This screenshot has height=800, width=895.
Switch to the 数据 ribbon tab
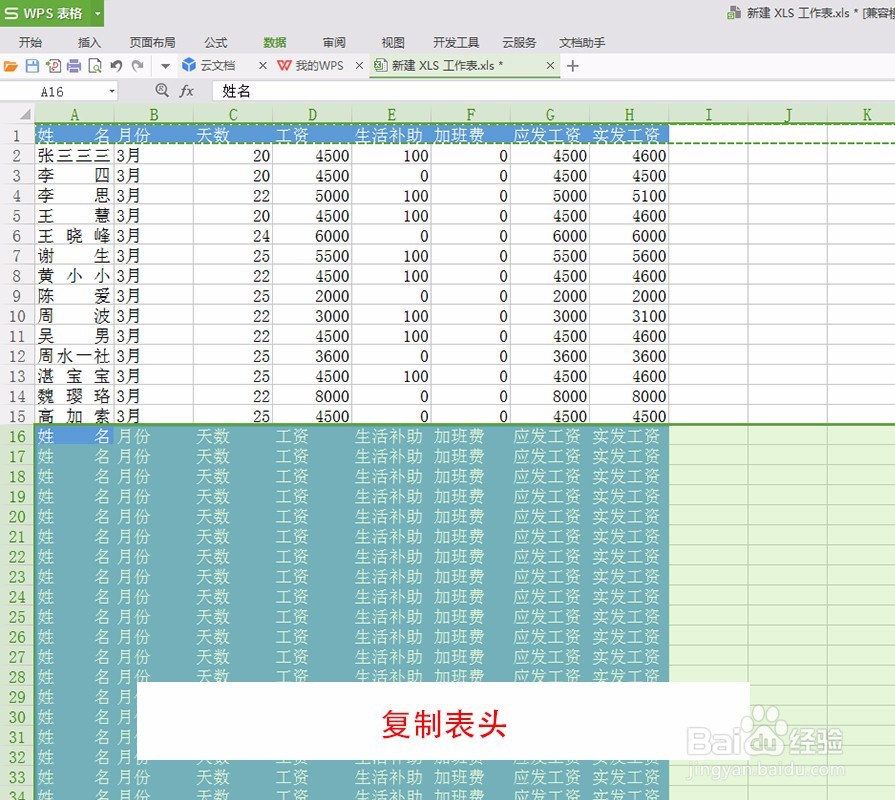click(274, 42)
